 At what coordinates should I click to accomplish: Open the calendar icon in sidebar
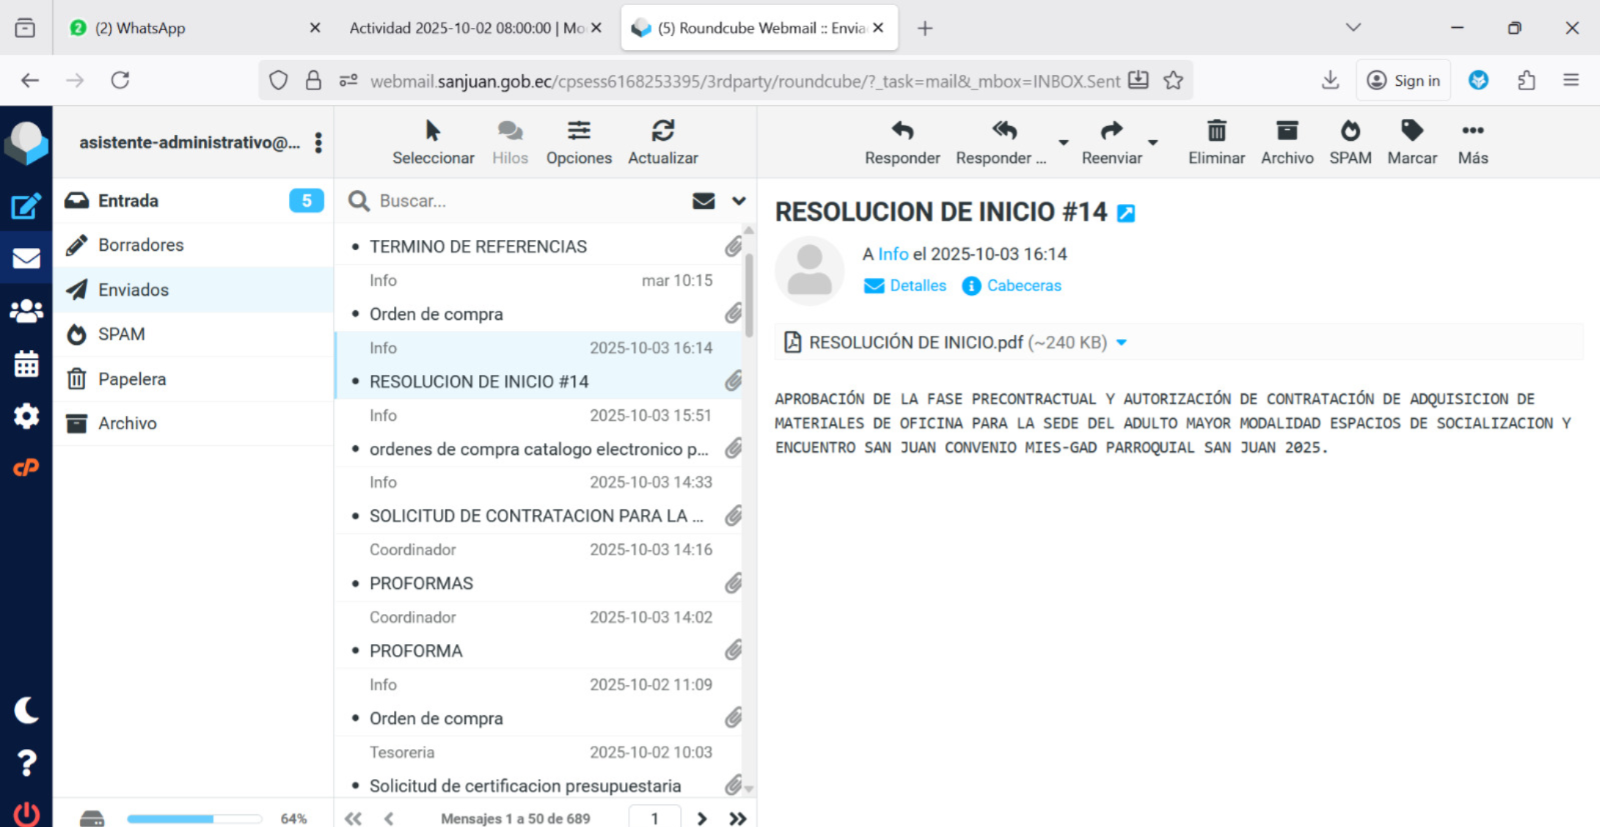(x=26, y=364)
